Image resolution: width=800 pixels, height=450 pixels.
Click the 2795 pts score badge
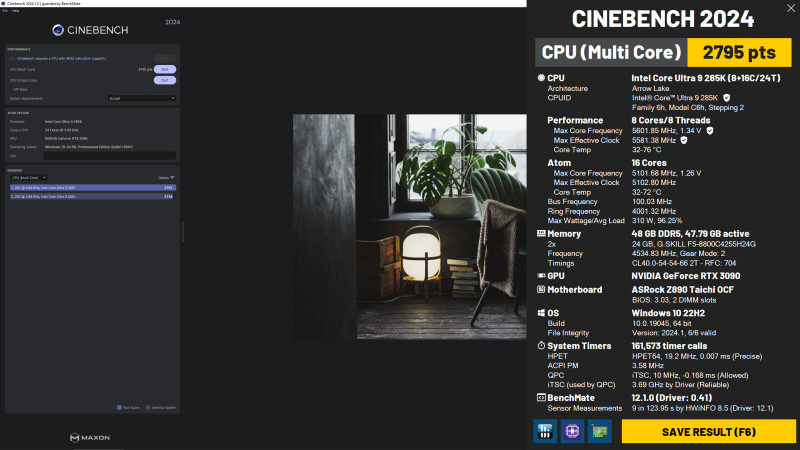[739, 52]
